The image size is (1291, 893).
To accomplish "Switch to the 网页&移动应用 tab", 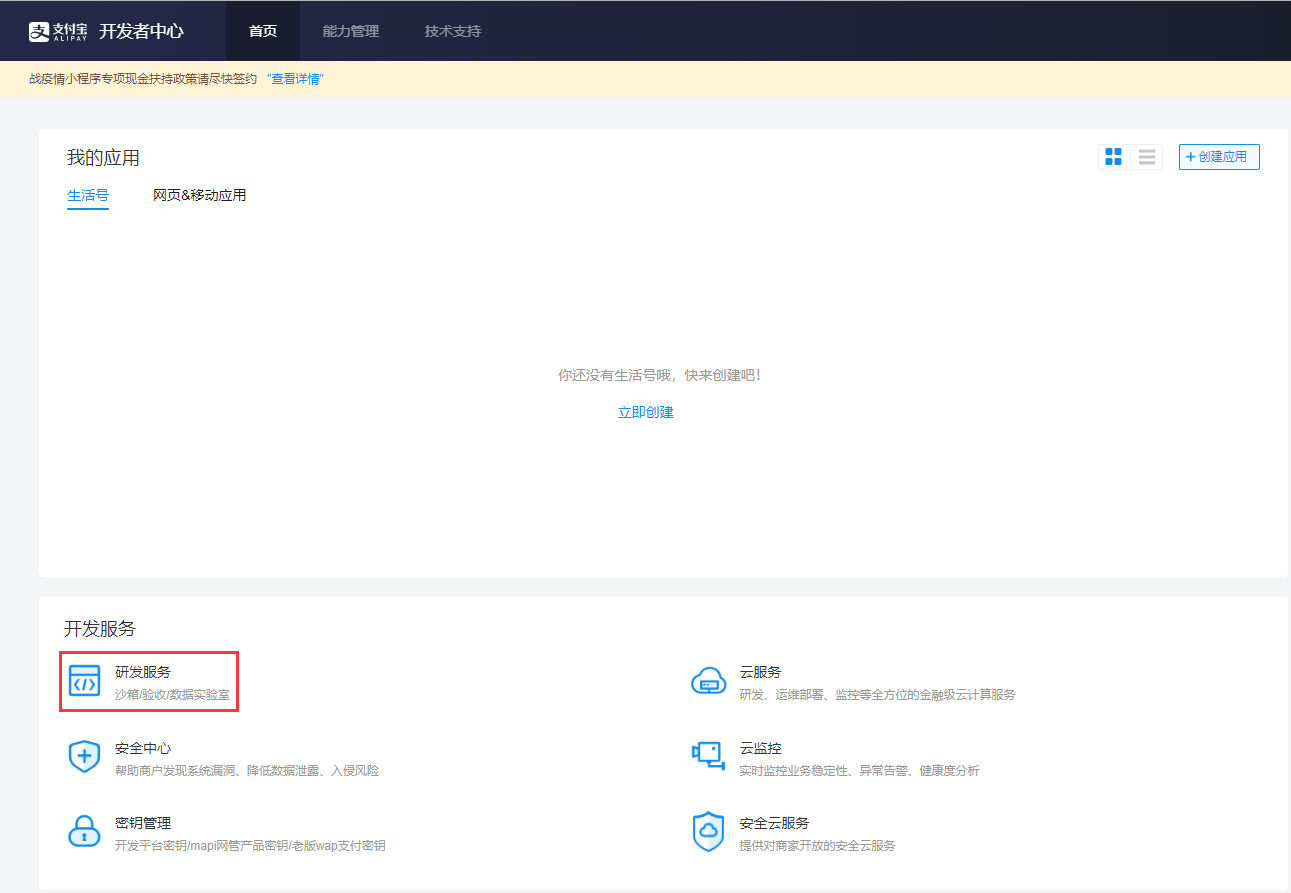I will tap(199, 195).
